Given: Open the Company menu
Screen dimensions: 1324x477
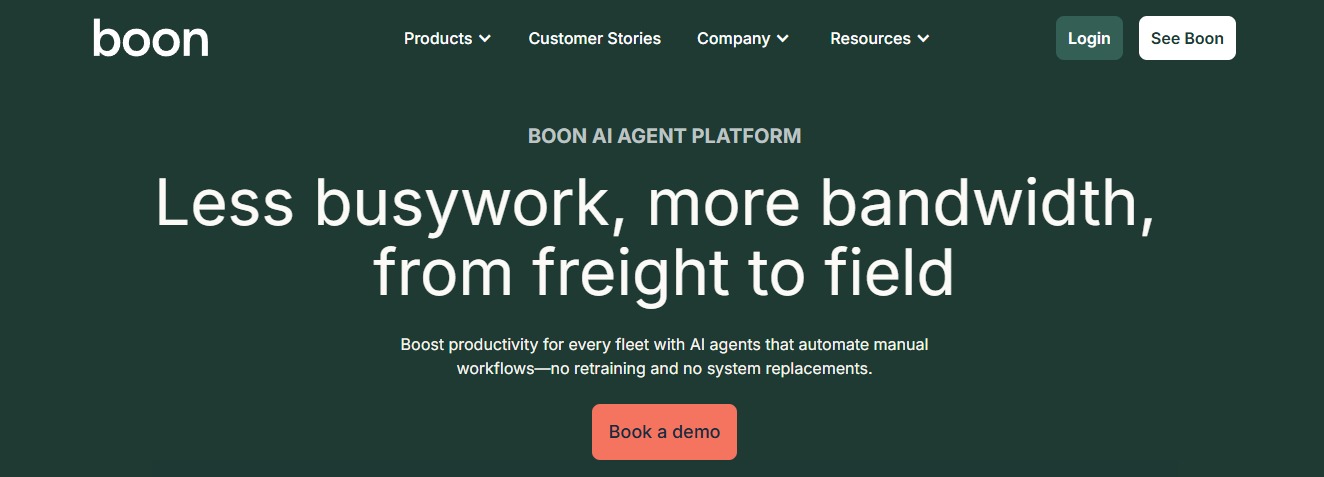Looking at the screenshot, I should pyautogui.click(x=743, y=38).
